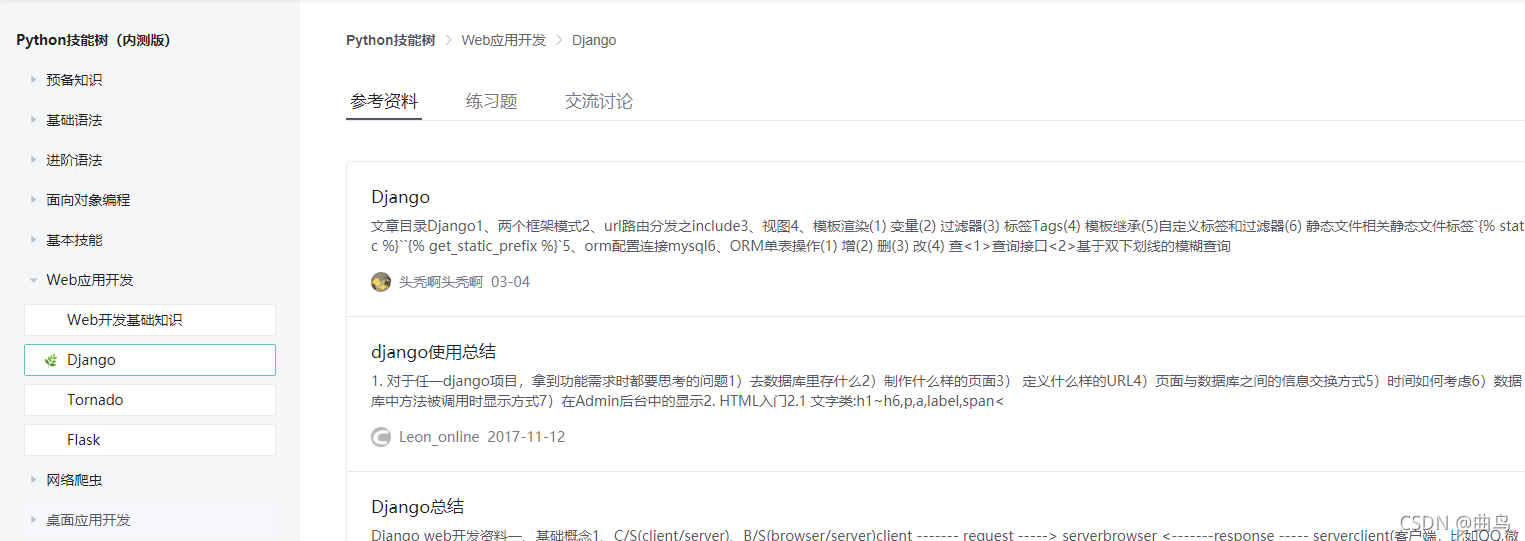This screenshot has height=541, width=1525.
Task: Open the article django使用总结
Action: coord(433,352)
